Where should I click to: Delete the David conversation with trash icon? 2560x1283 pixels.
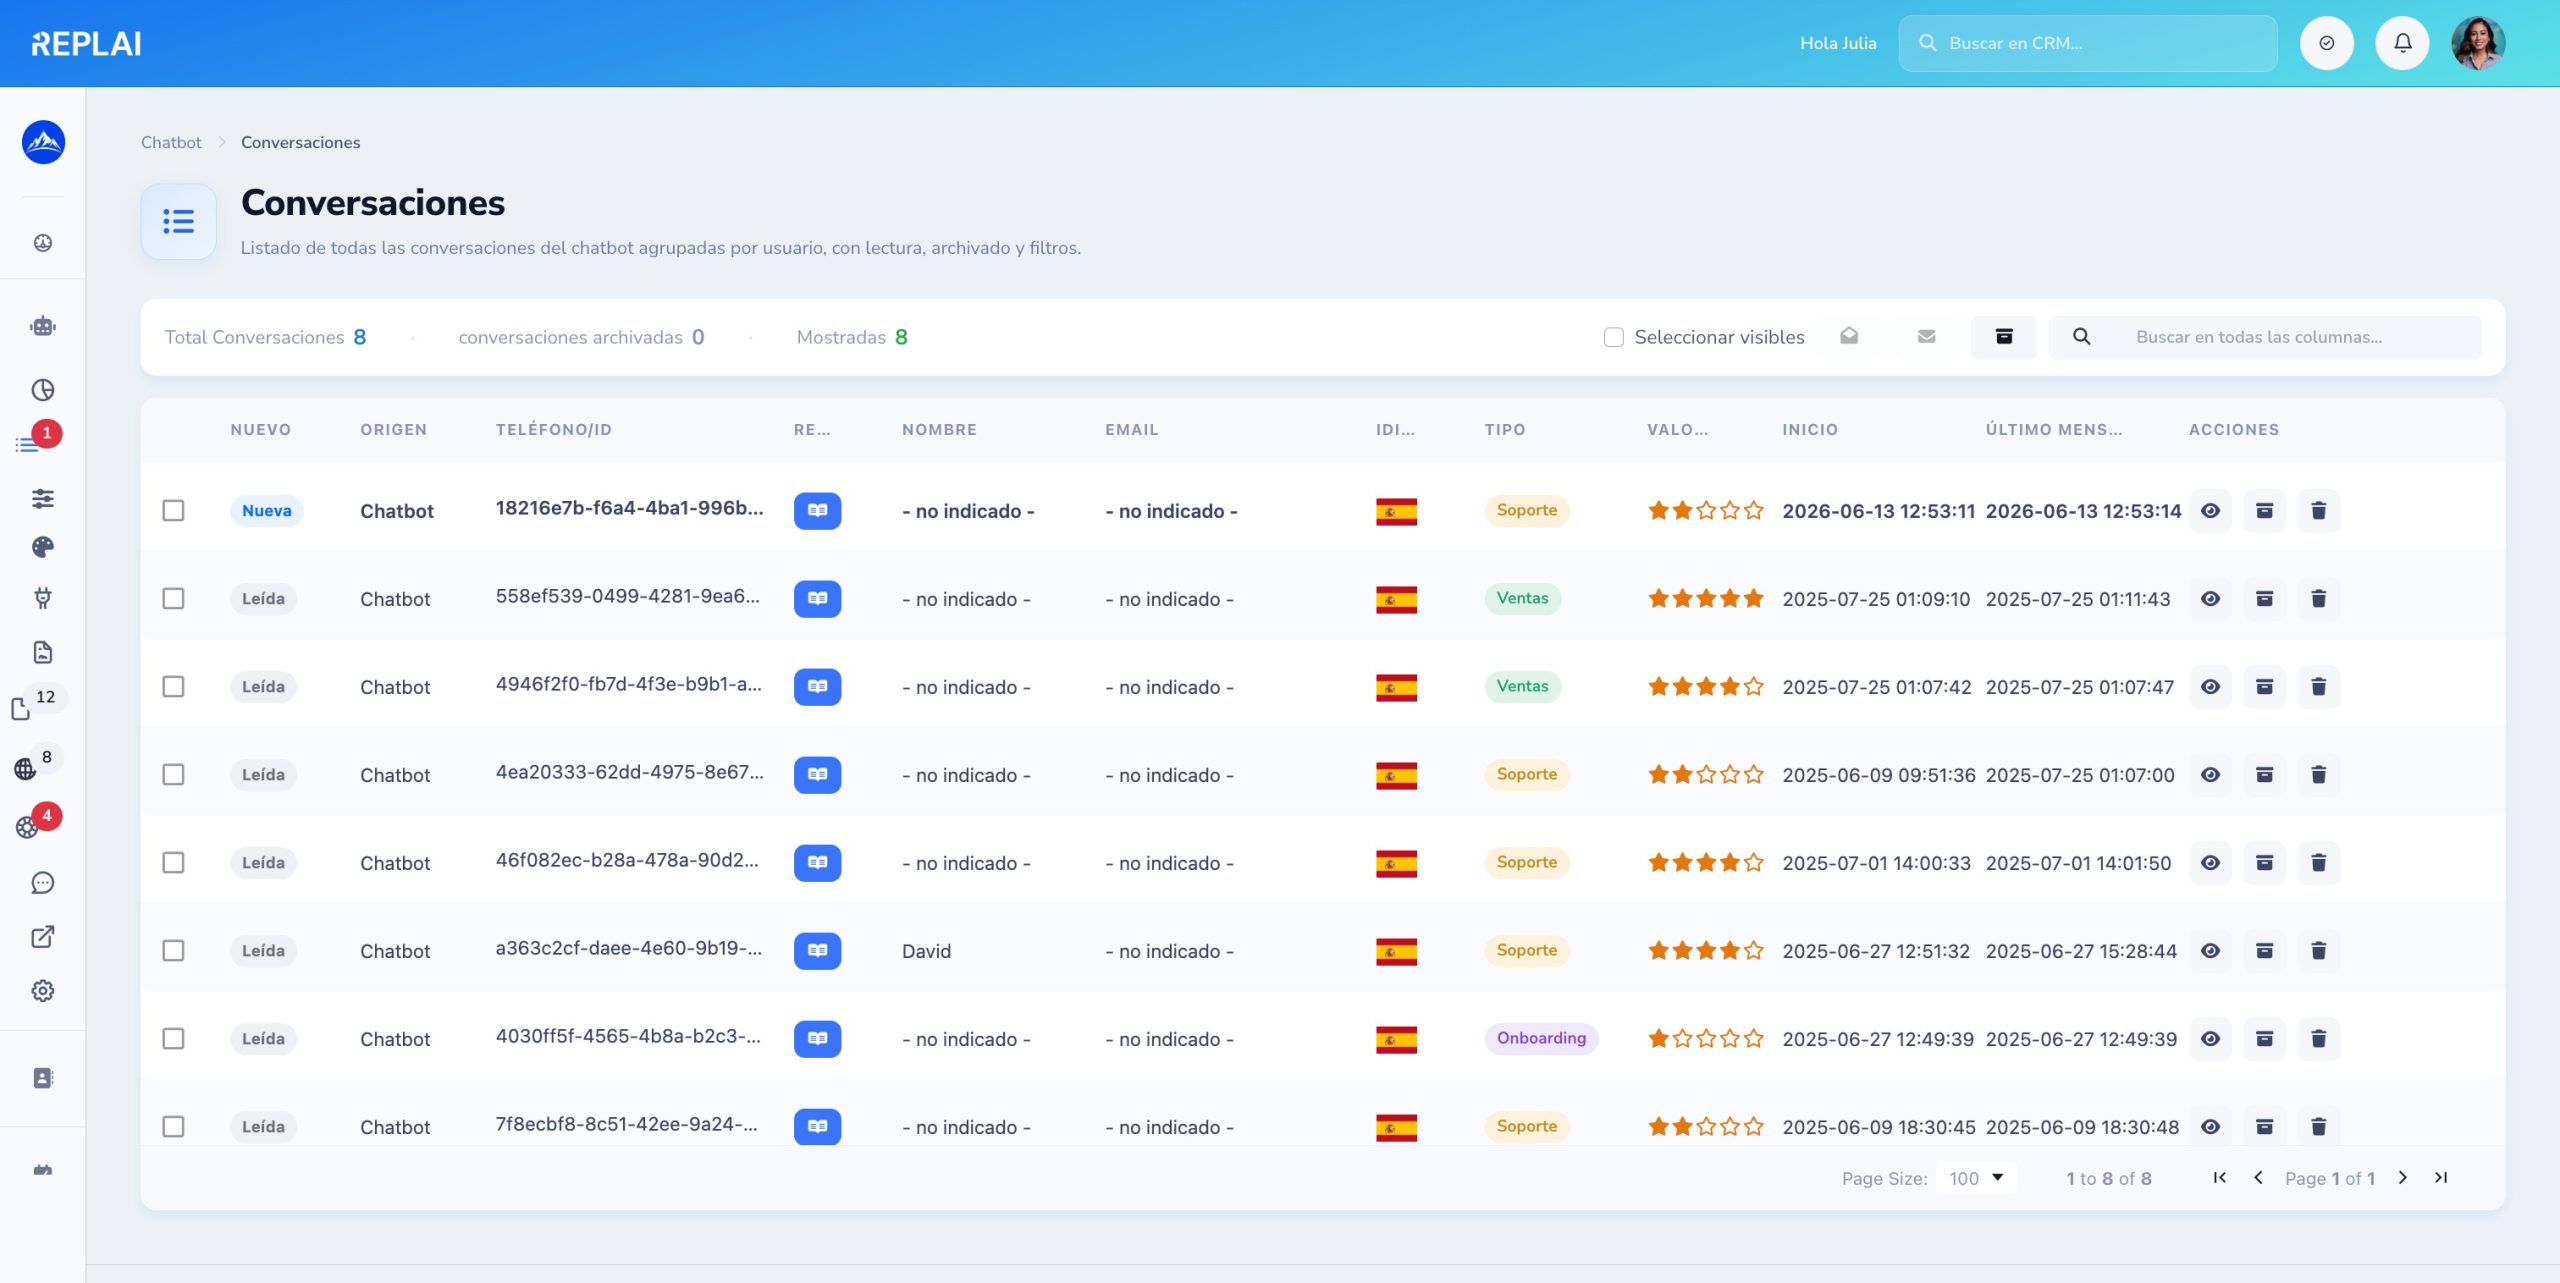(2318, 951)
